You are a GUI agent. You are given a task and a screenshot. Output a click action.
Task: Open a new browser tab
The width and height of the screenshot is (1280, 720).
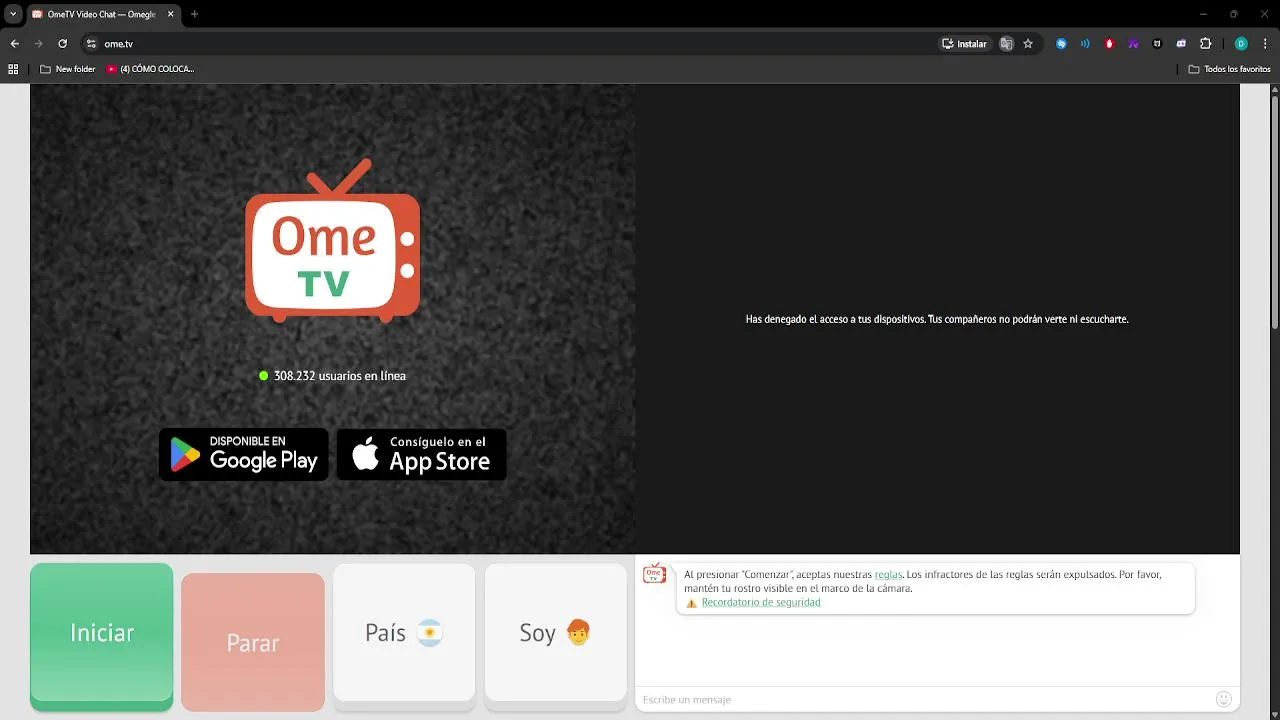pos(194,14)
